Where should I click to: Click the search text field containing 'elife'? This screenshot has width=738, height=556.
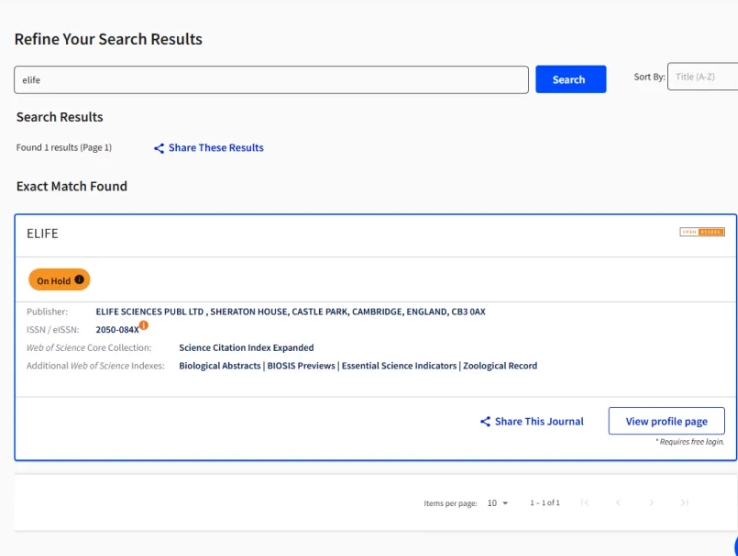point(271,80)
